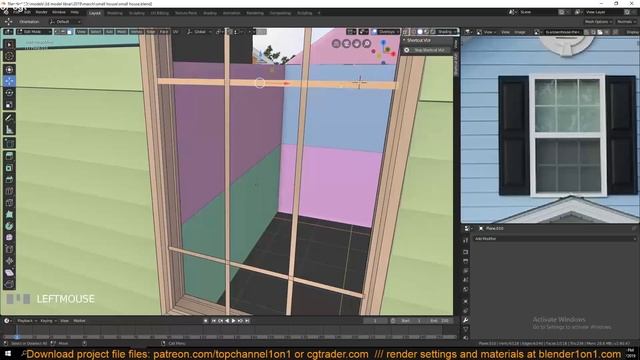640x360 pixels.
Task: Click the zoom magnifier viewport gizmo
Action: tap(367, 43)
